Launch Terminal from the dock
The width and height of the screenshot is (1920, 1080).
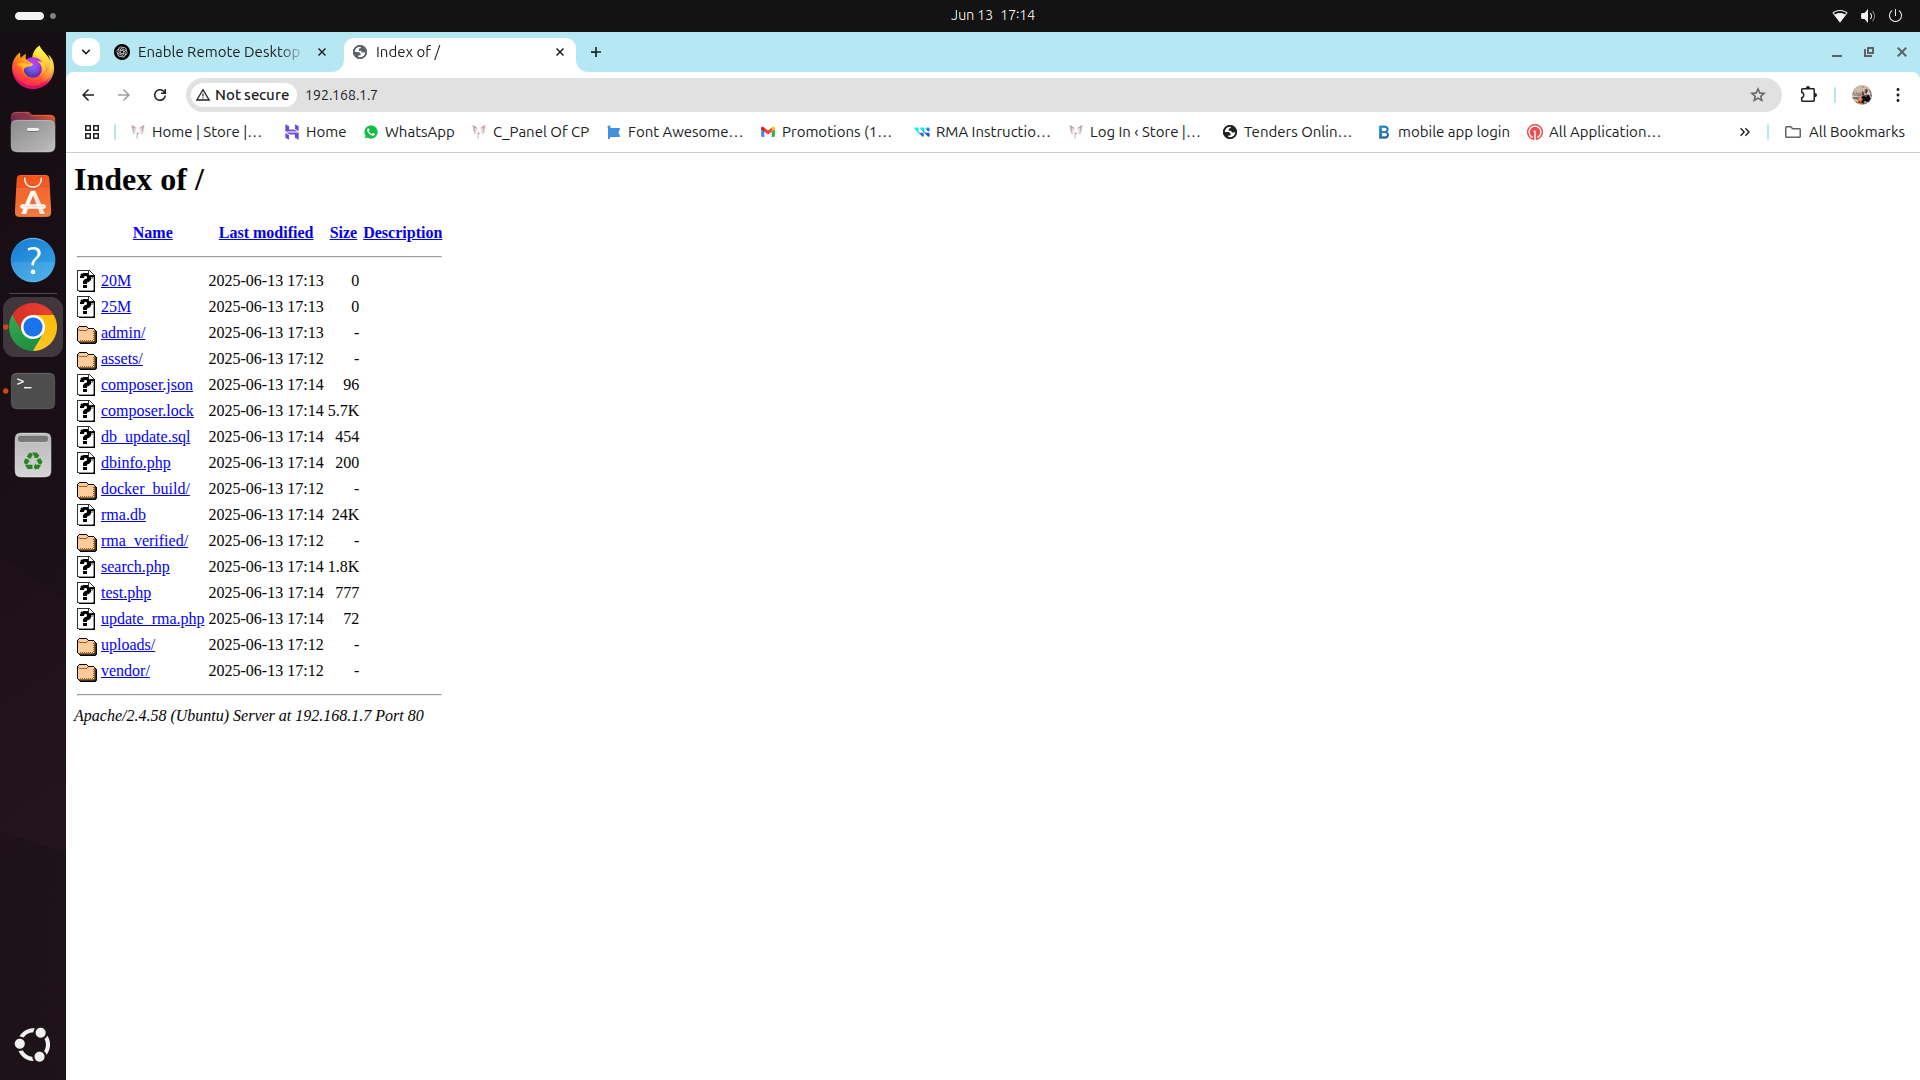click(33, 390)
